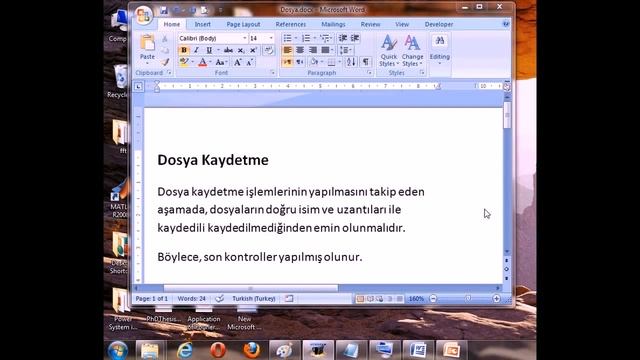Open the Paragraph dialog launcher
This screenshot has width=640, height=360.
369,73
